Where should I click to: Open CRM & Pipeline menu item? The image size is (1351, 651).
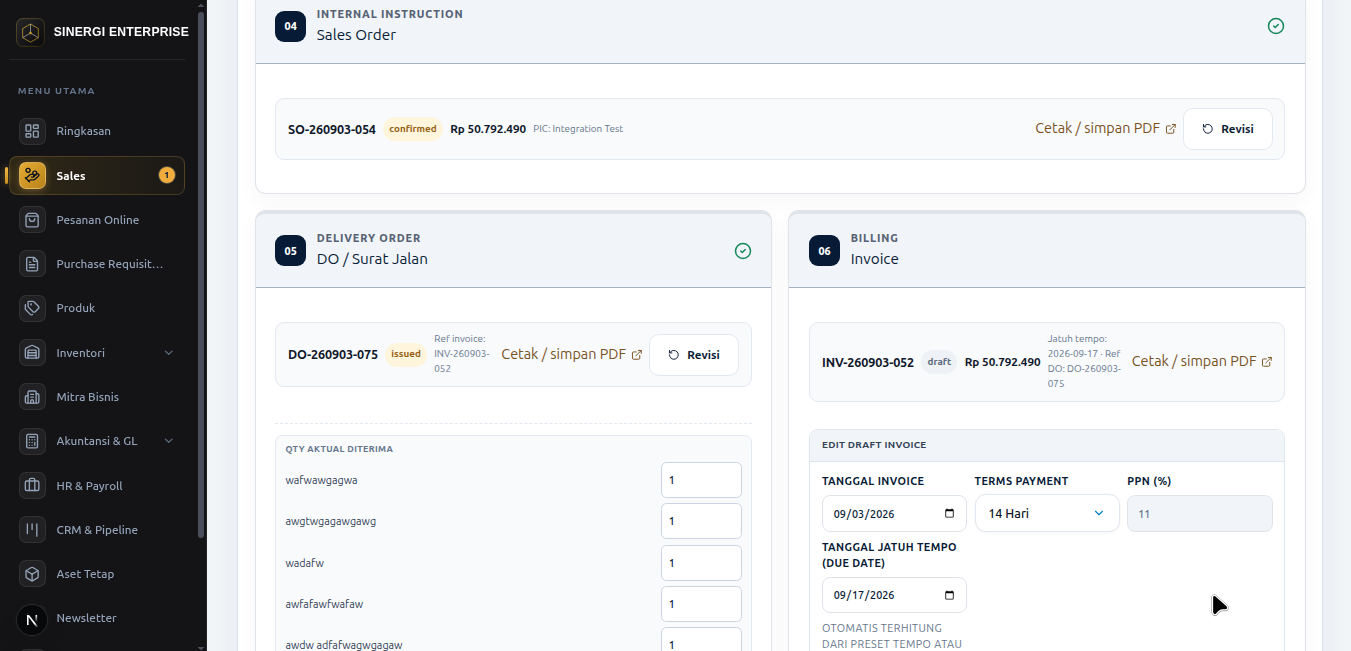tap(96, 529)
